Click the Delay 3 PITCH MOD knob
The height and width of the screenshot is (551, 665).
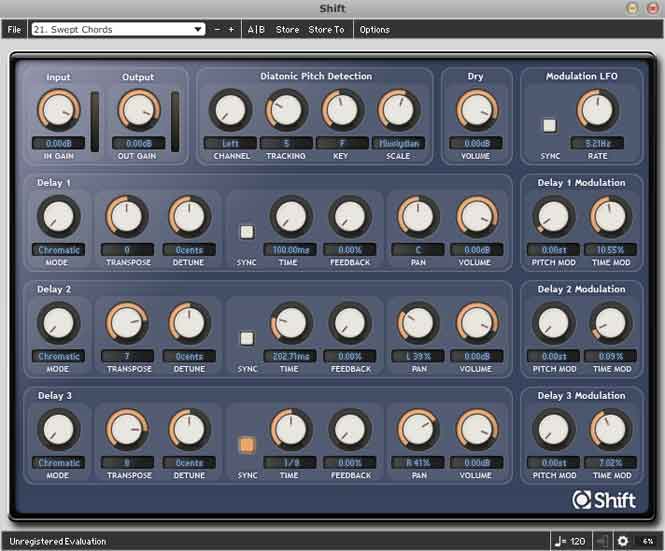pos(553,429)
